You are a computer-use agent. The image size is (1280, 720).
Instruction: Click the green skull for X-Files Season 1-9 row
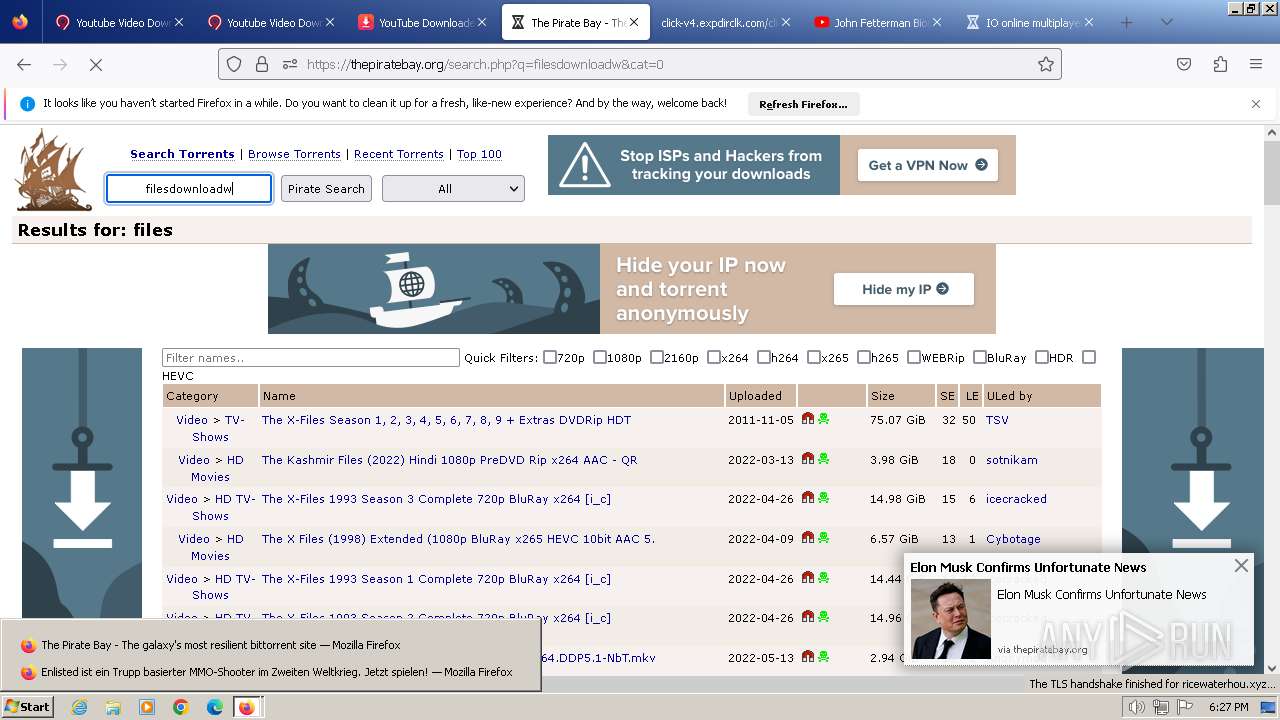pyautogui.click(x=823, y=419)
